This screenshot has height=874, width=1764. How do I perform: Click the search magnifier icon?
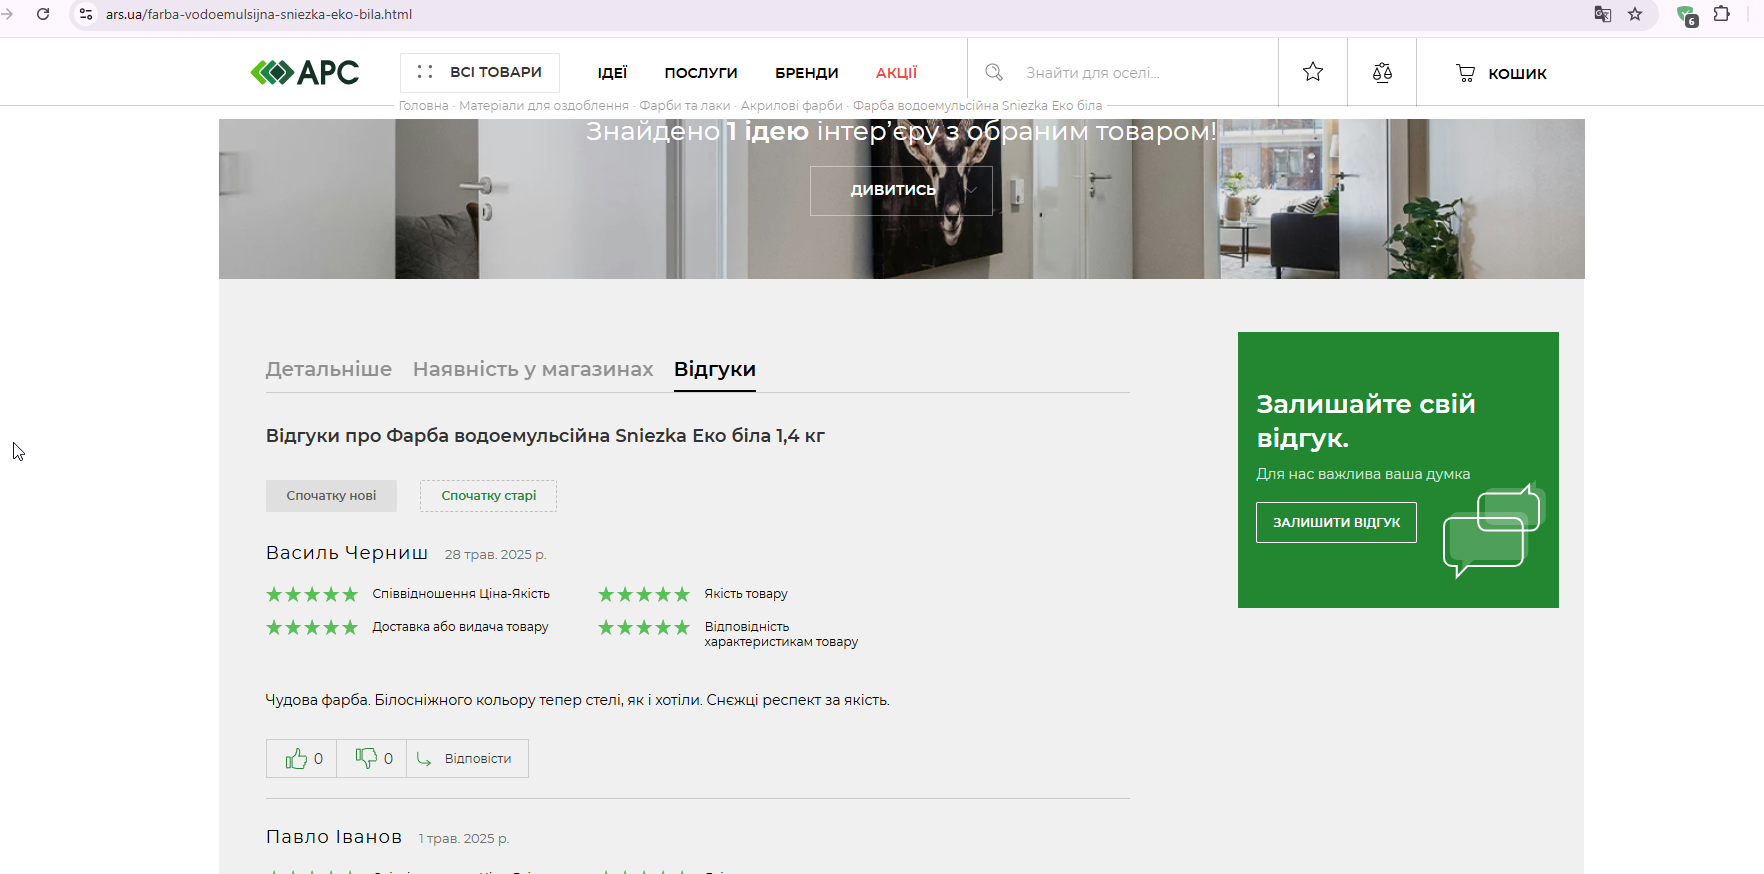(994, 72)
